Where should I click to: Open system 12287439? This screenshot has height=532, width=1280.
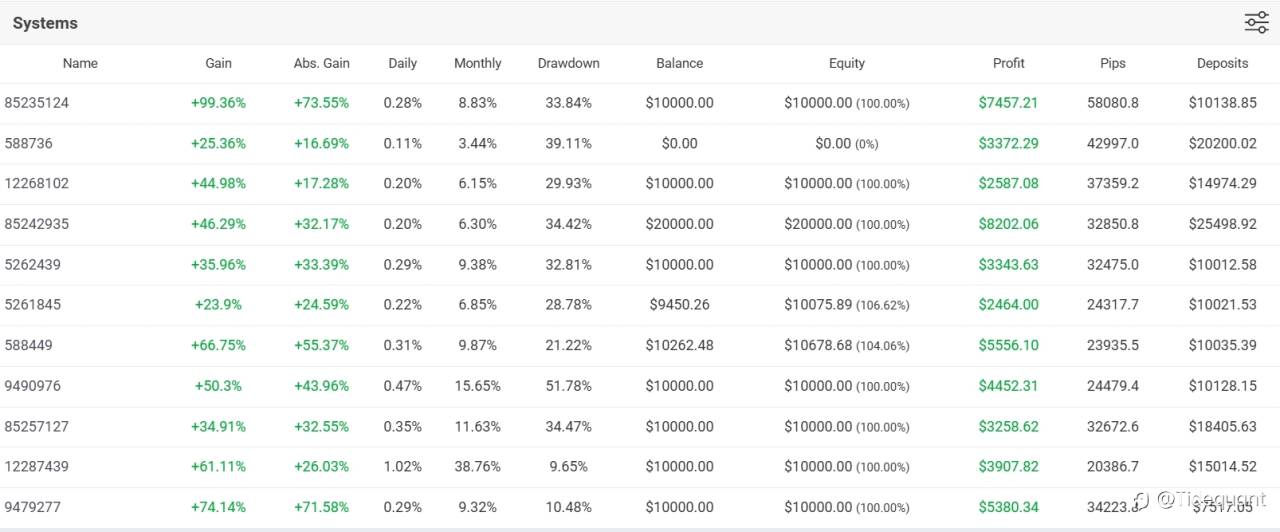pos(37,466)
